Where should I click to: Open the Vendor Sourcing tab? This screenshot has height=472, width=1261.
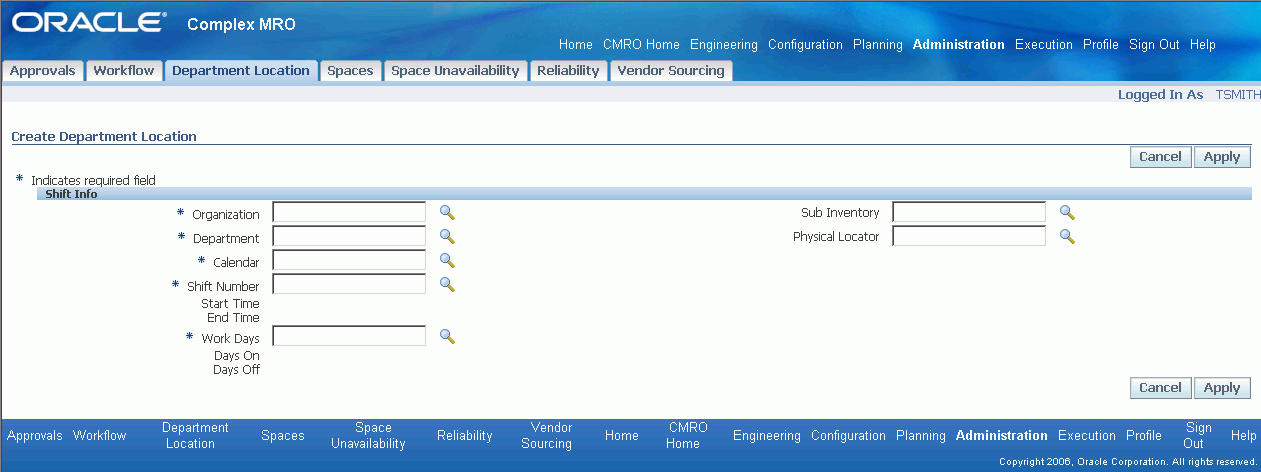tap(671, 71)
